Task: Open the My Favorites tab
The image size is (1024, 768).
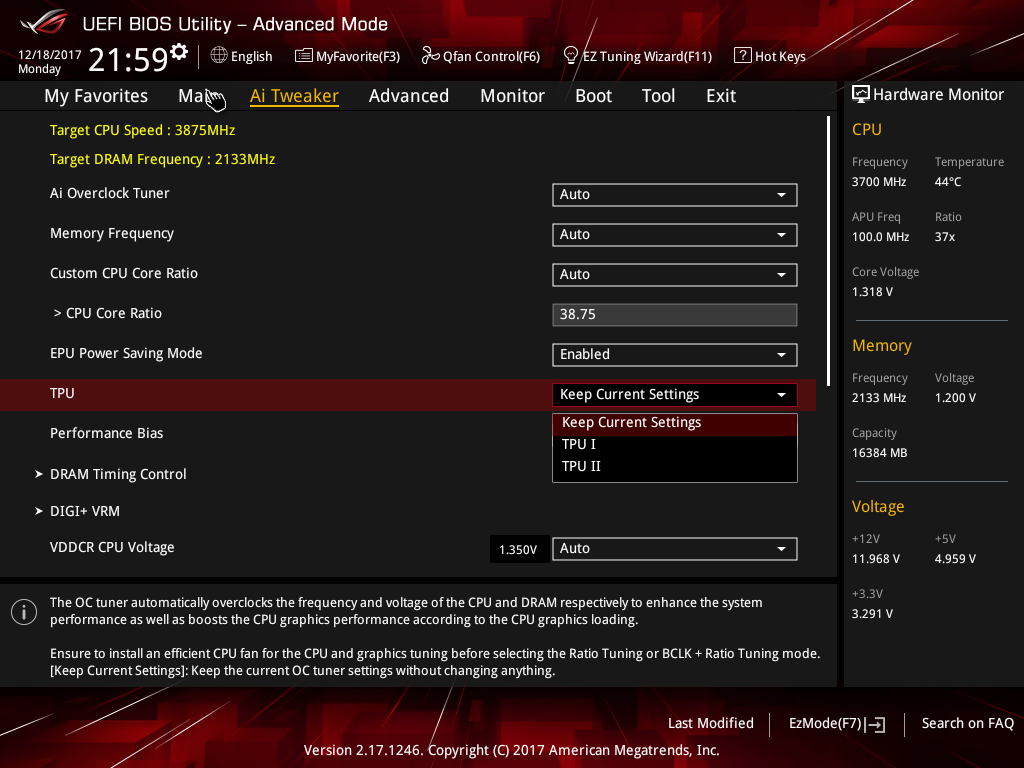Action: tap(96, 95)
